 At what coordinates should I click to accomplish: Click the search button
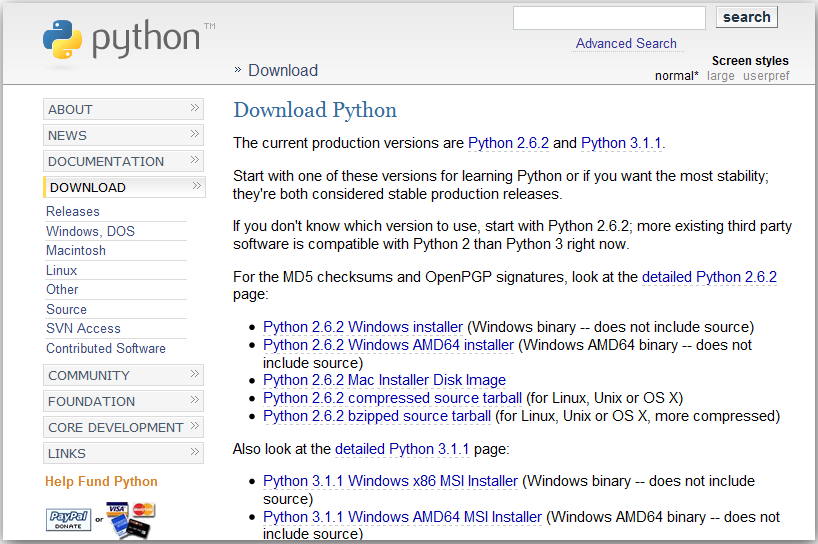click(747, 17)
